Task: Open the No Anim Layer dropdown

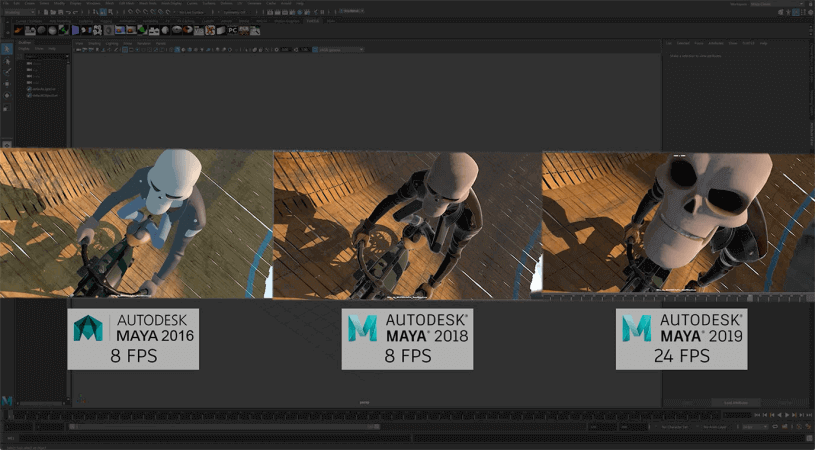Action: (x=716, y=427)
